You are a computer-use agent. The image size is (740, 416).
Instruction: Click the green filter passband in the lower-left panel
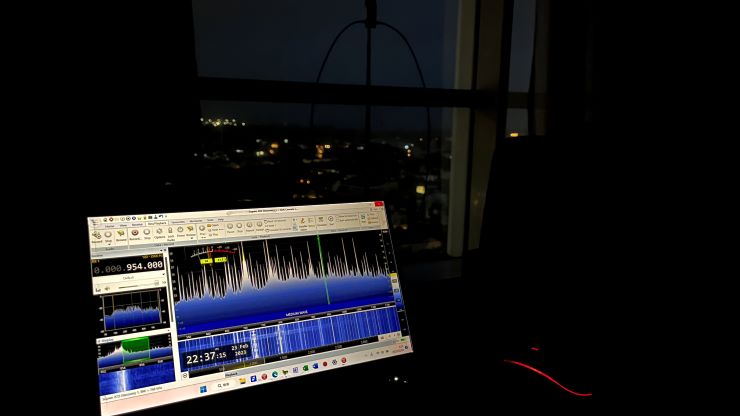pyautogui.click(x=136, y=350)
